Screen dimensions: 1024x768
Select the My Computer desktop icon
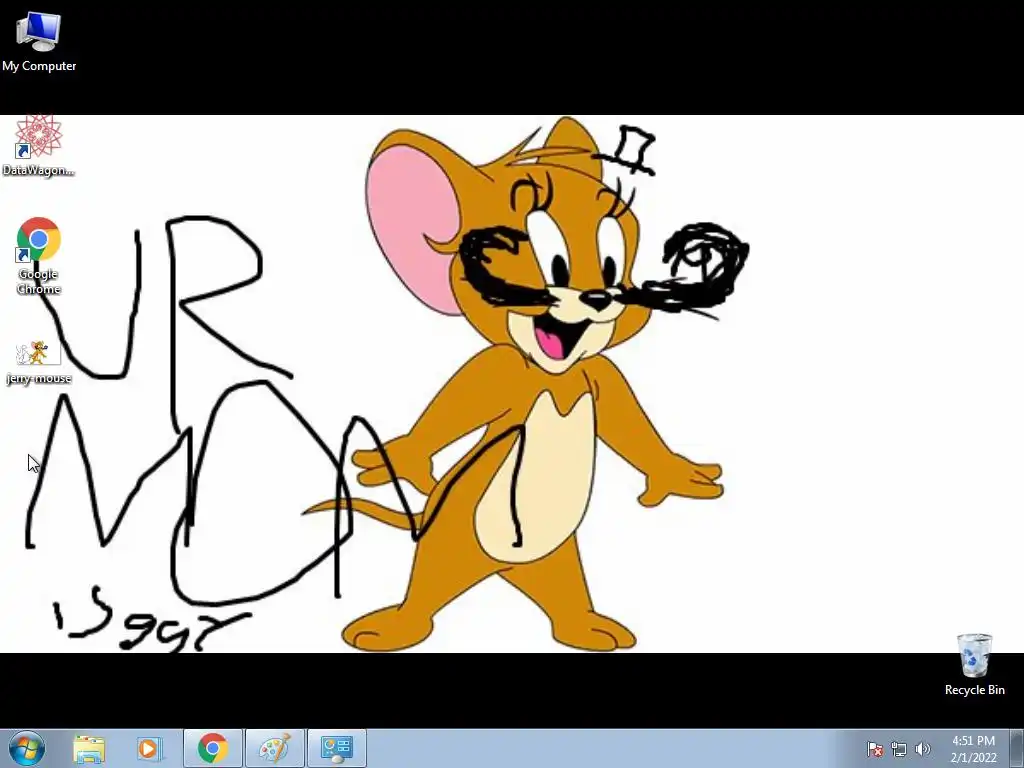pos(39,40)
